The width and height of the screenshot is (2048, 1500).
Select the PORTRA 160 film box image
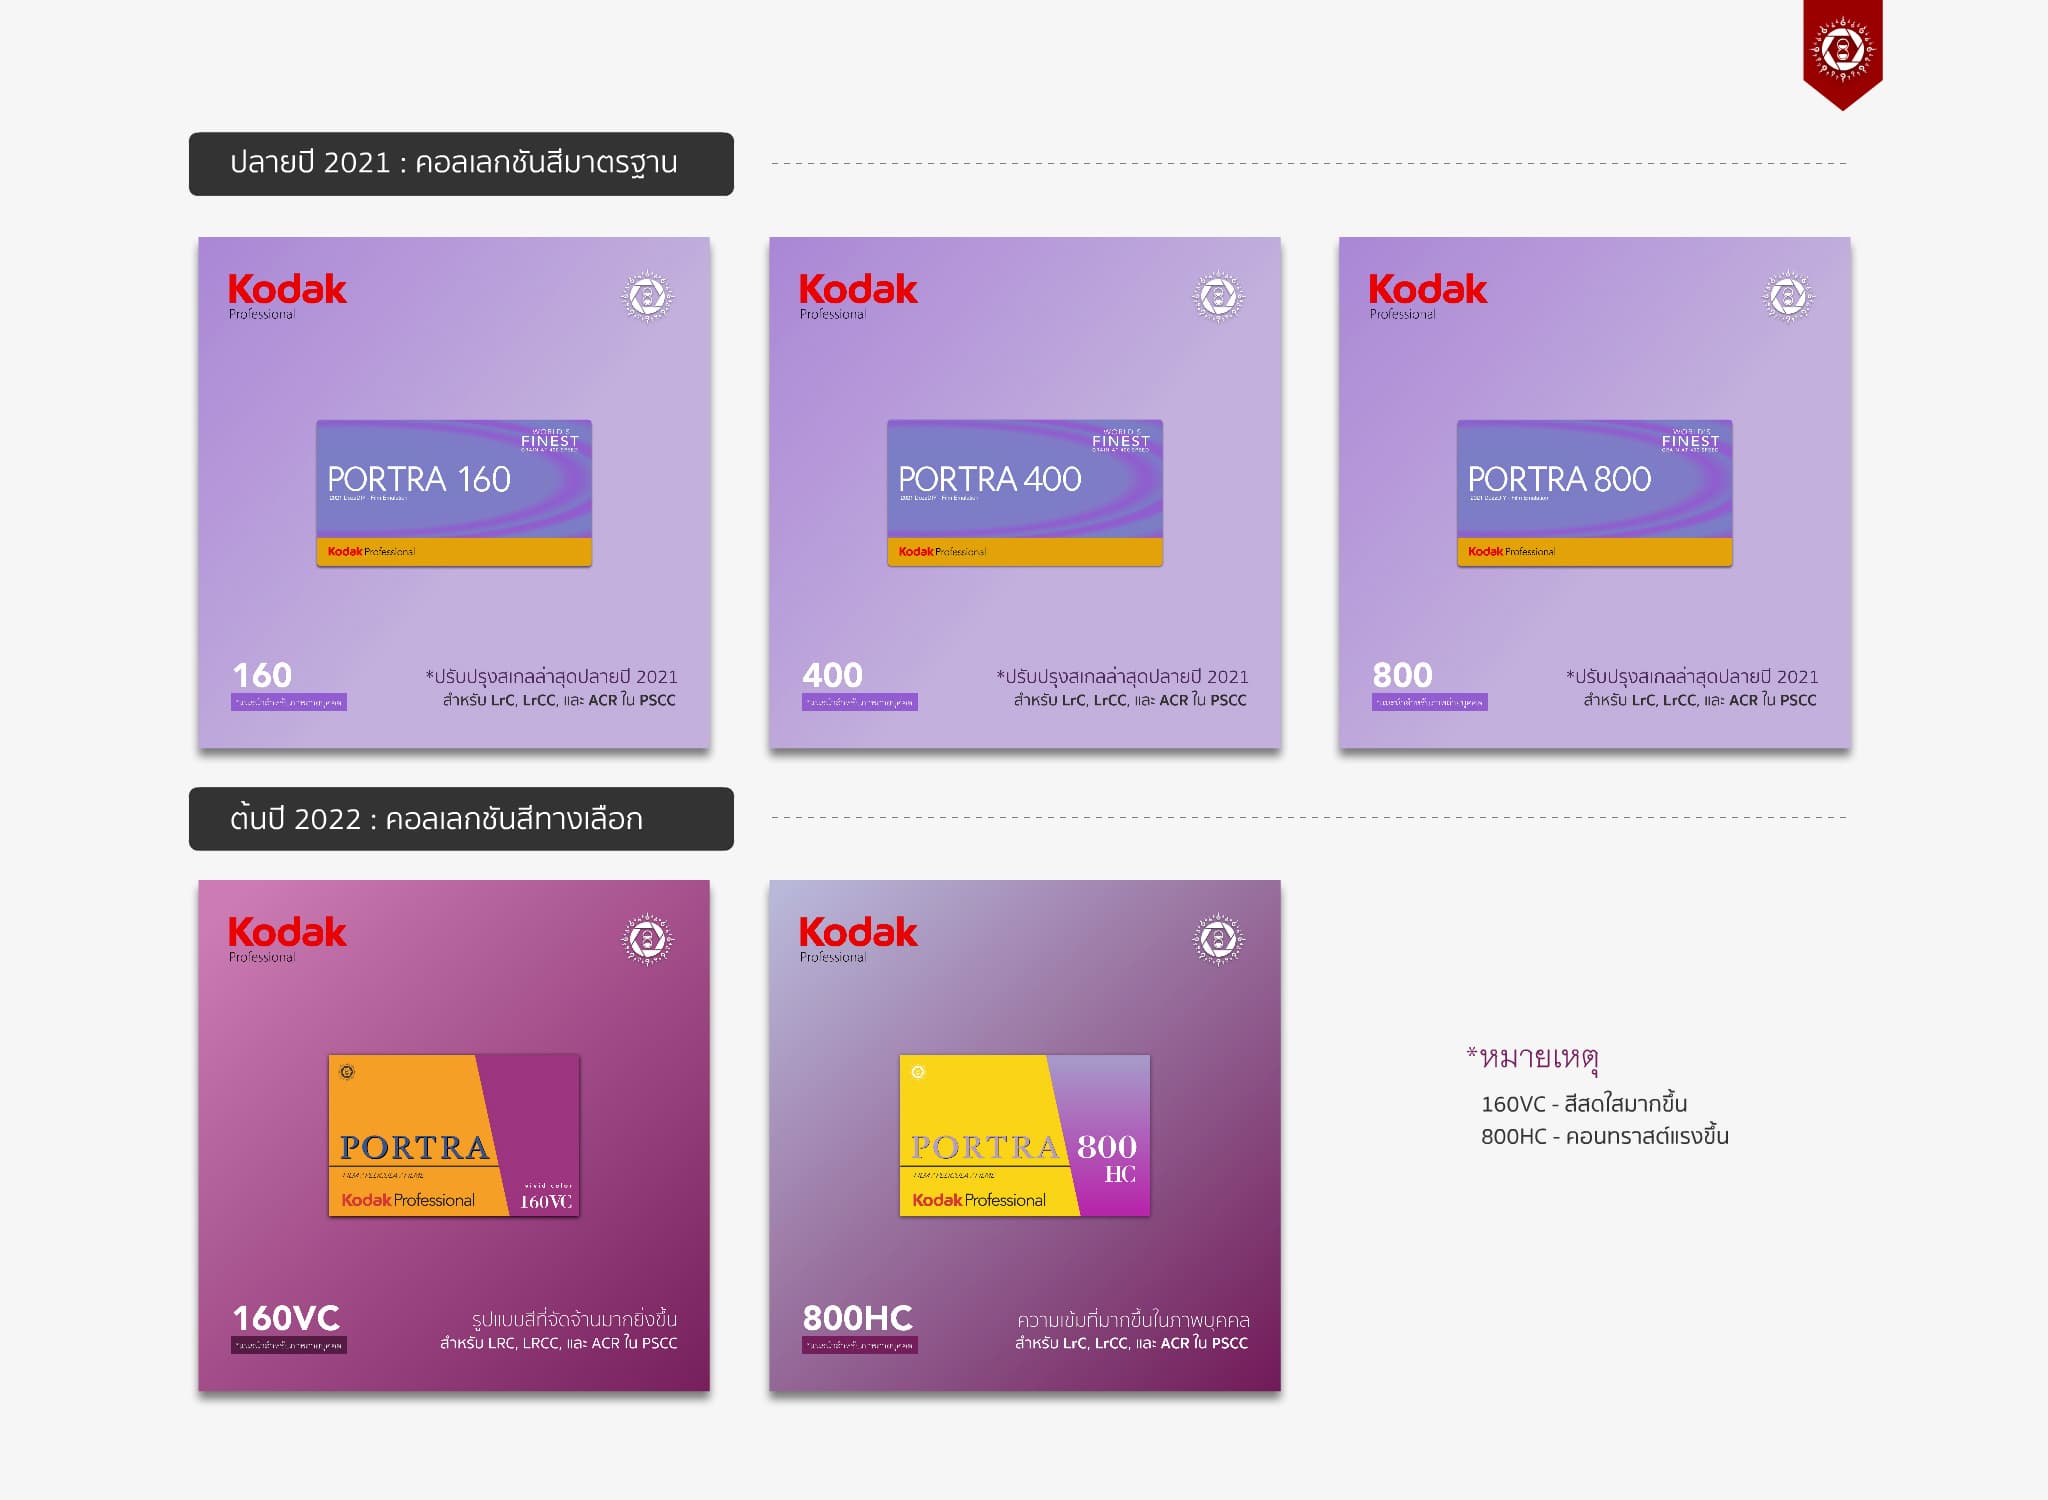pyautogui.click(x=454, y=493)
